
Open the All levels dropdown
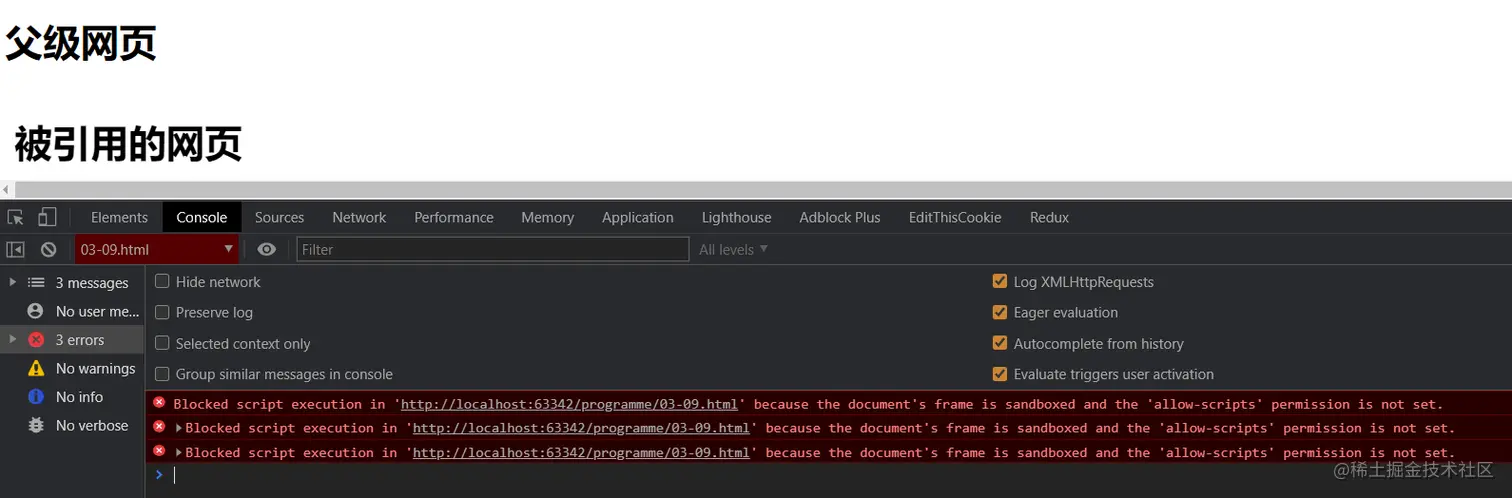[733, 249]
